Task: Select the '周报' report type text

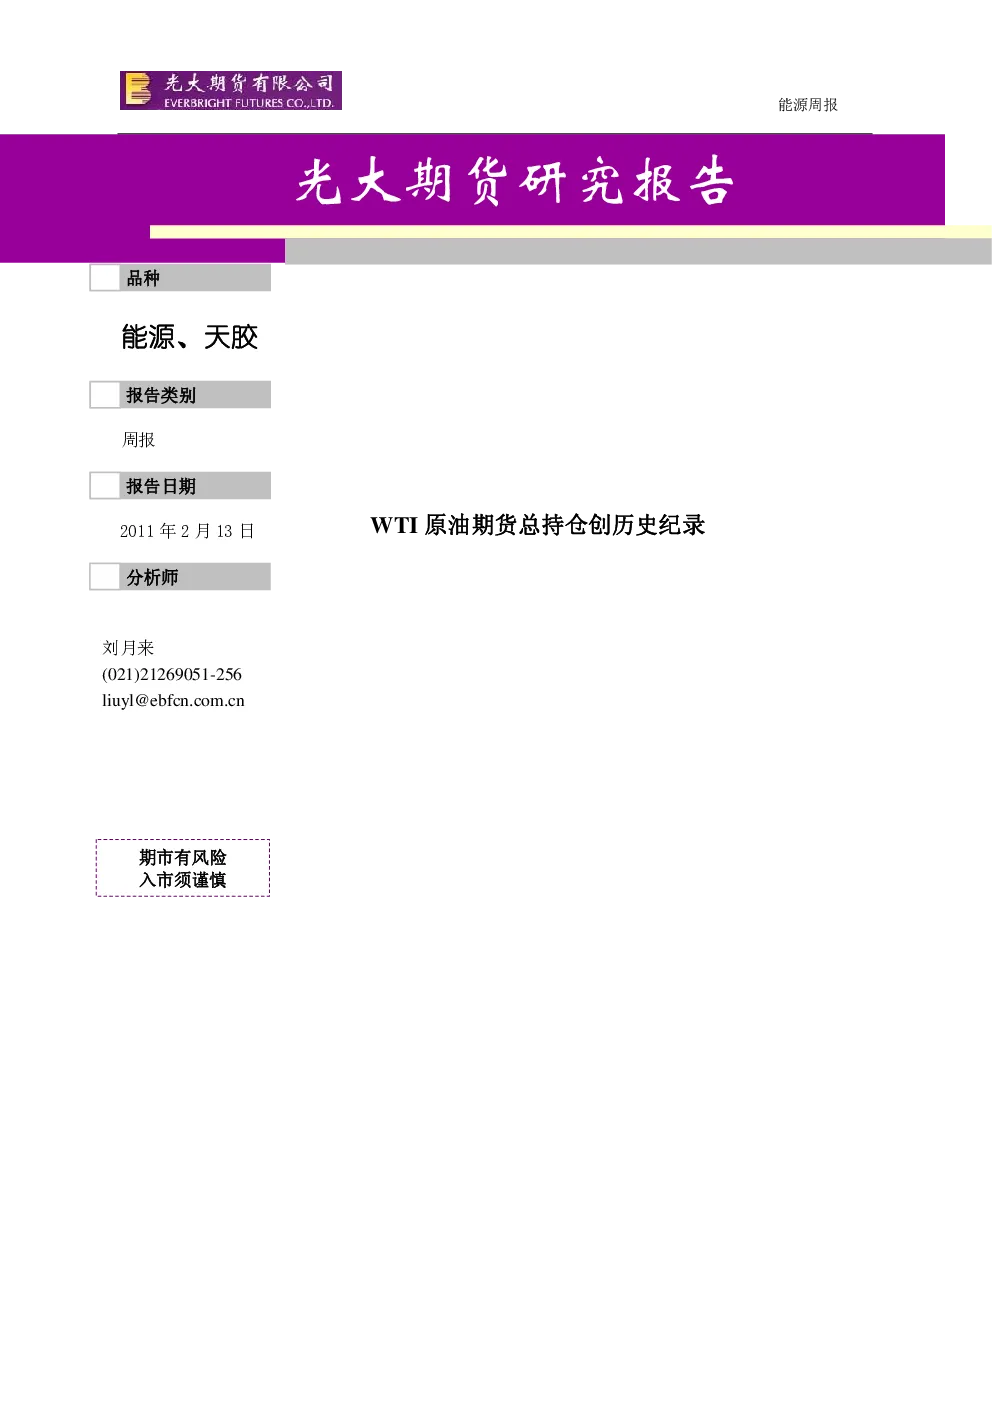Action: click(x=139, y=440)
